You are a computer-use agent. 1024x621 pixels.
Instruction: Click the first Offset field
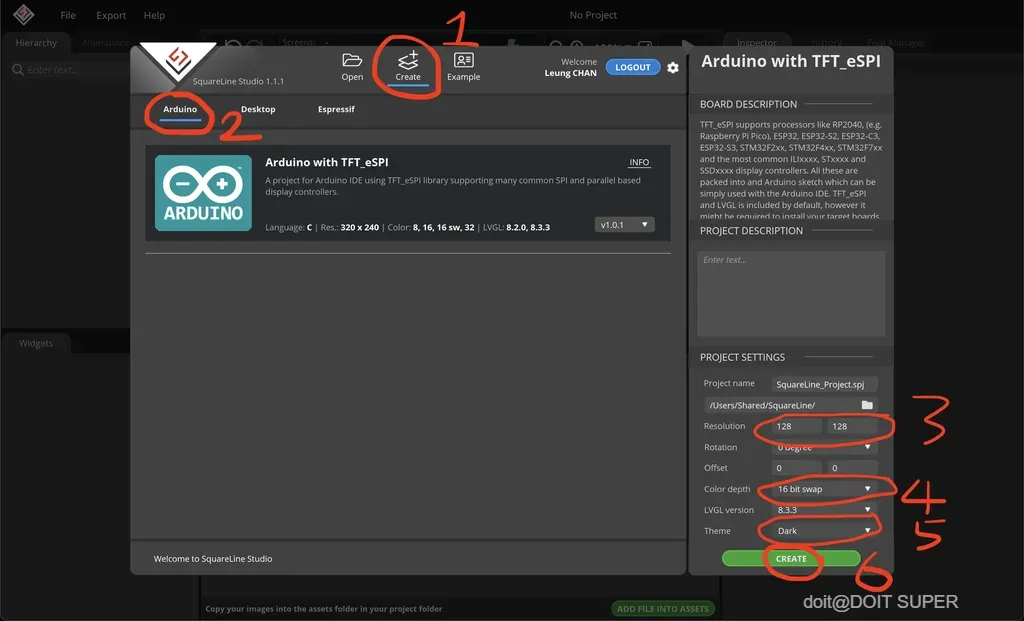[x=796, y=468]
